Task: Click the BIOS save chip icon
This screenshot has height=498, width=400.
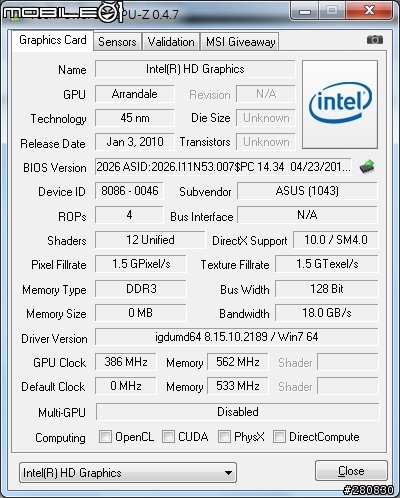Action: point(367,166)
